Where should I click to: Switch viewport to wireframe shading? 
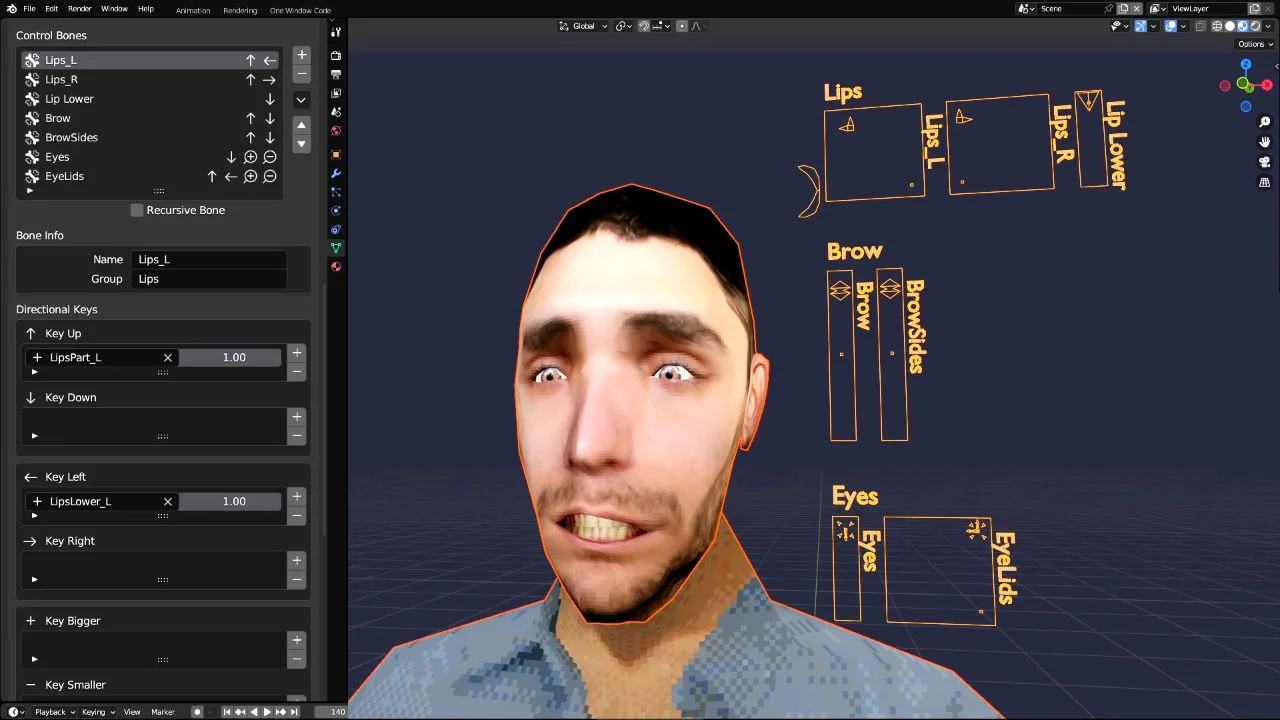1216,26
